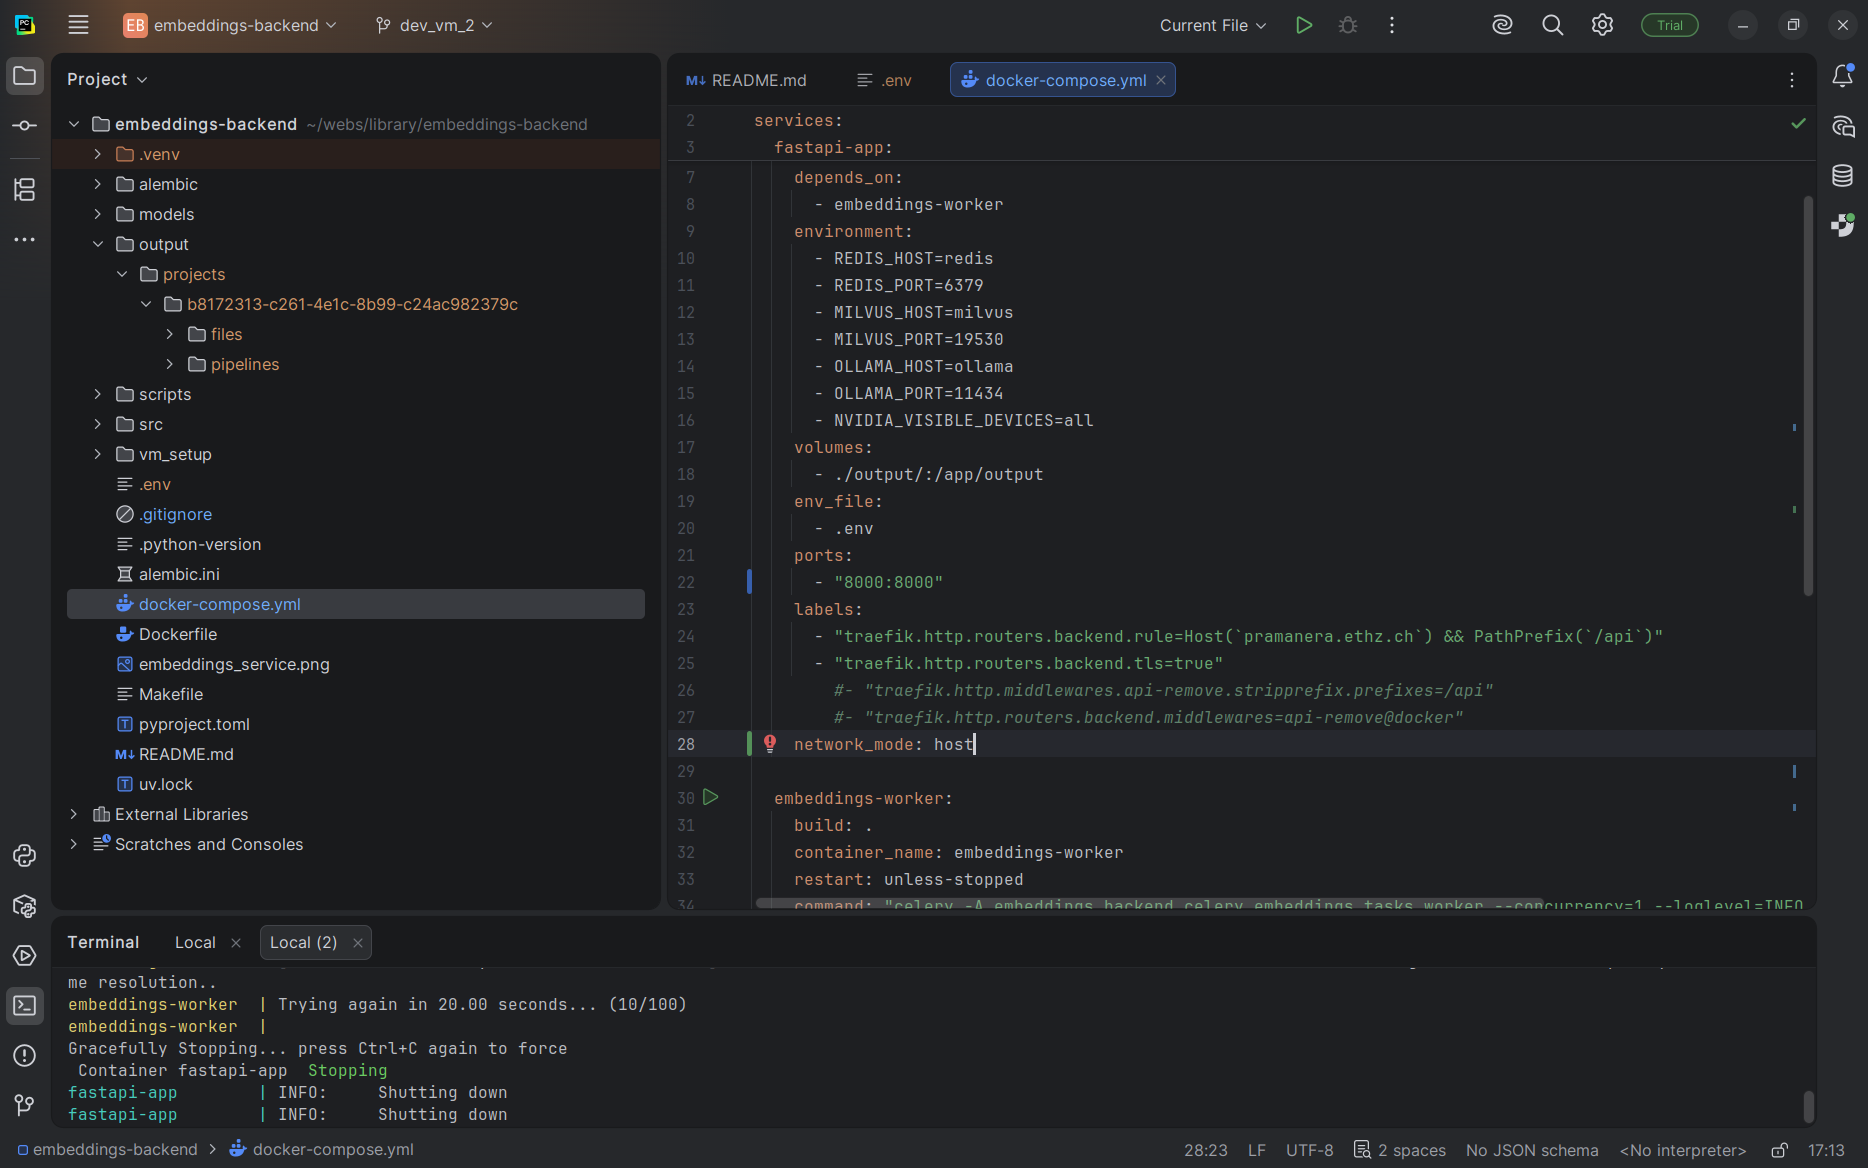Expand the pipelines folder
This screenshot has width=1868, height=1168.
tap(169, 364)
